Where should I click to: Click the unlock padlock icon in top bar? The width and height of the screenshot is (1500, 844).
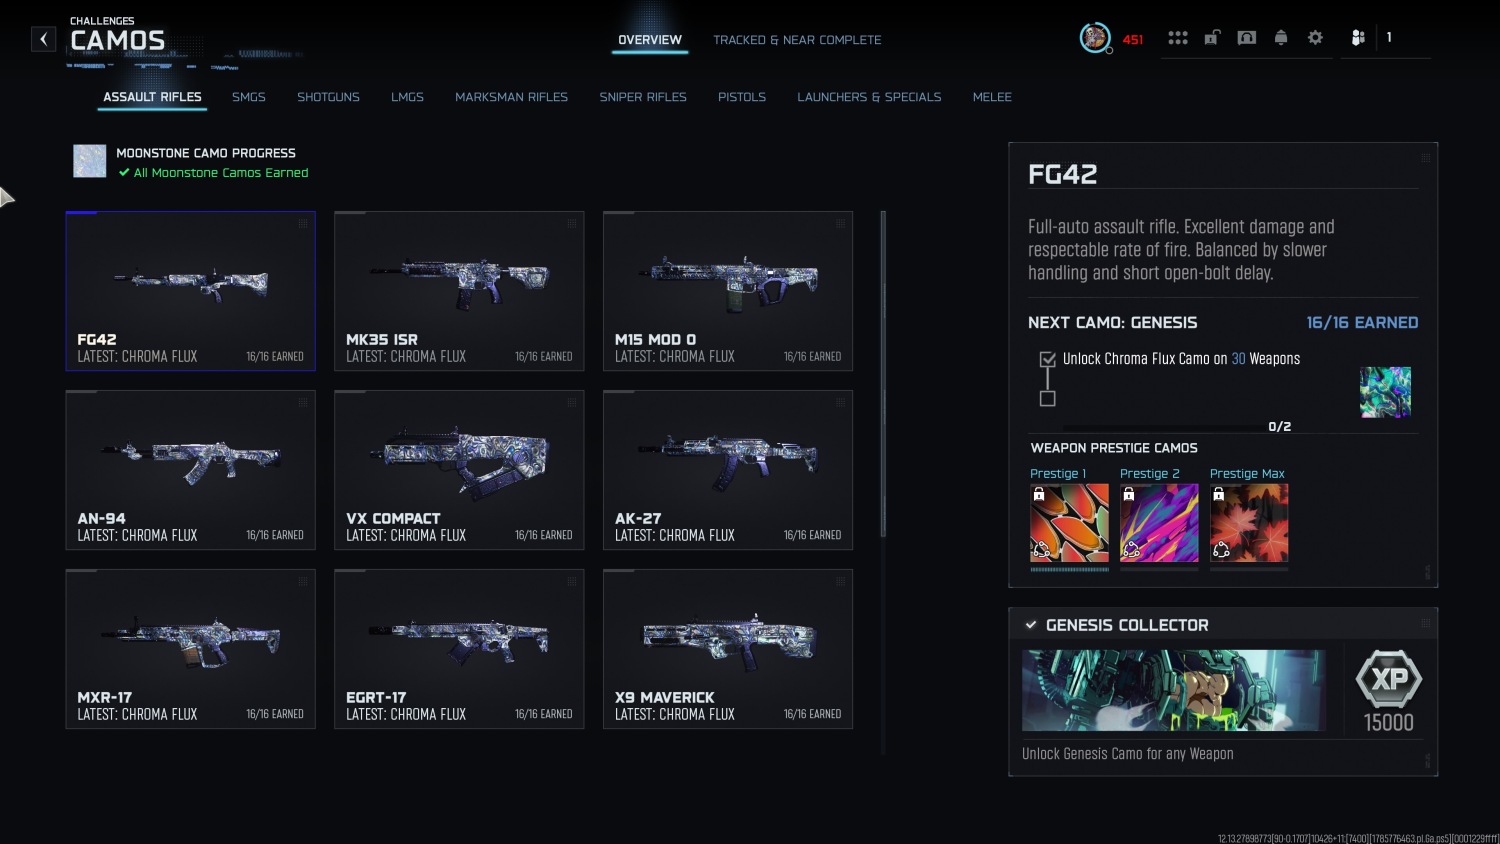(1212, 38)
